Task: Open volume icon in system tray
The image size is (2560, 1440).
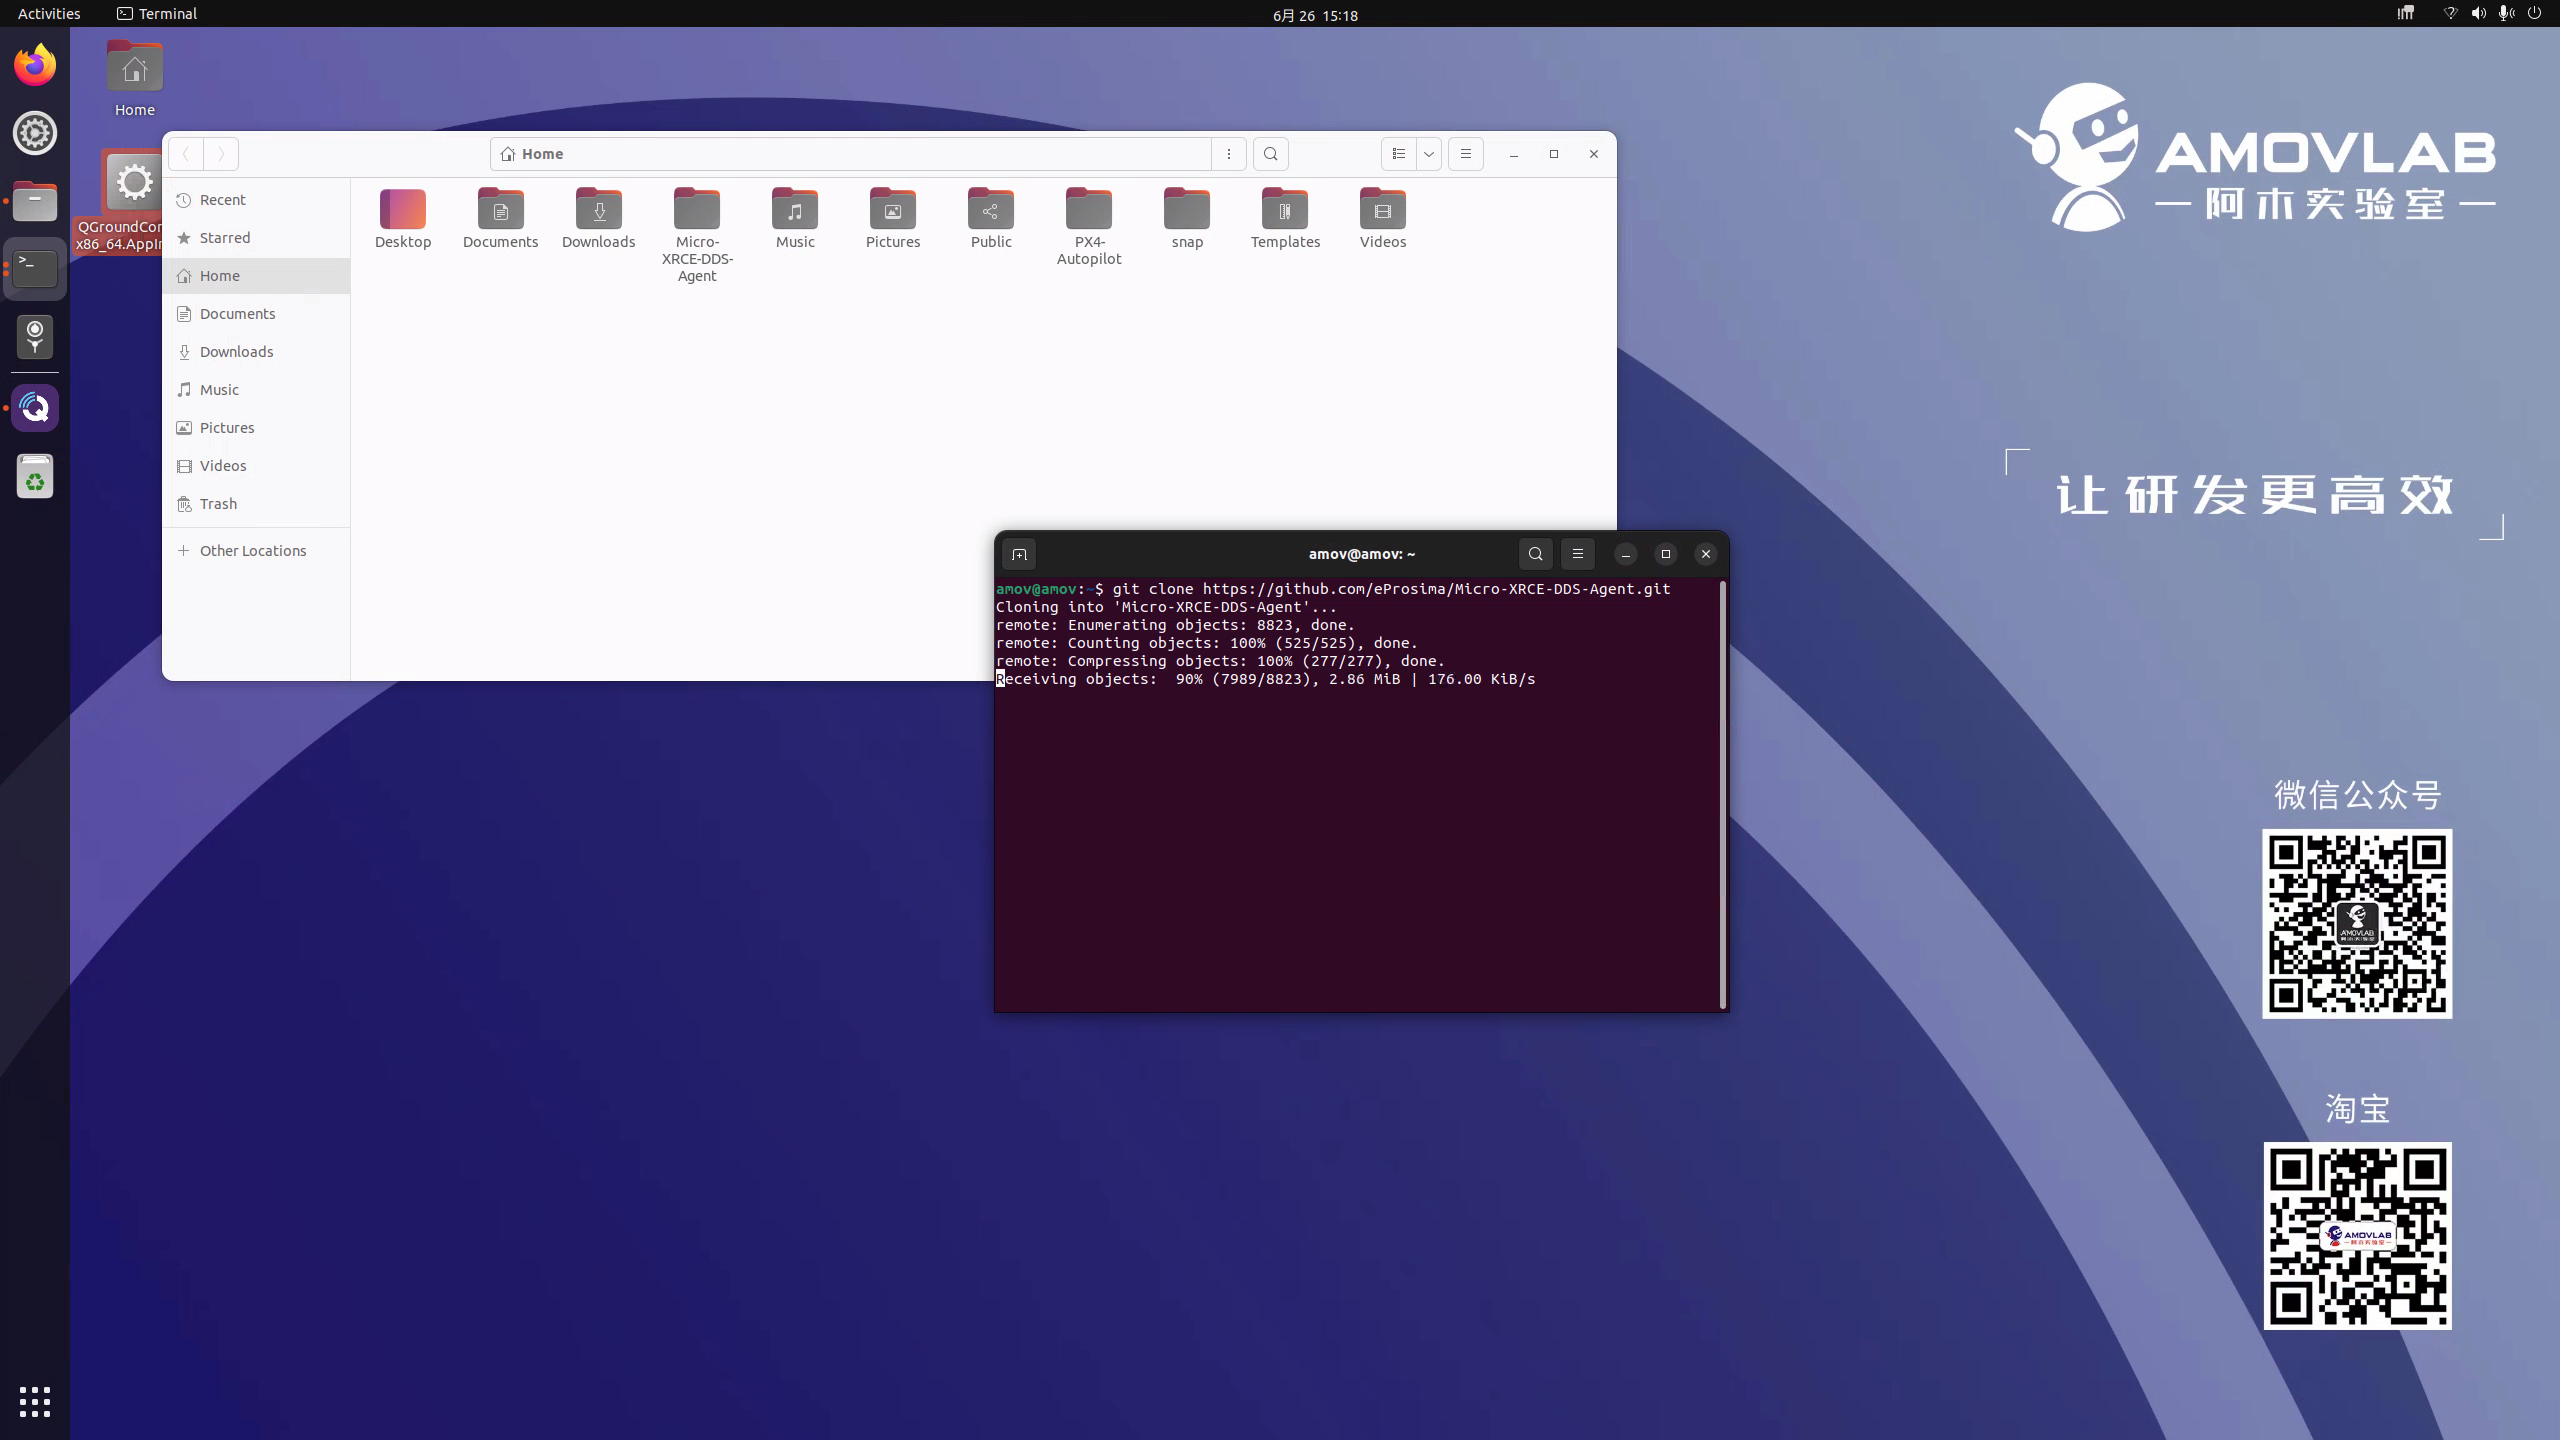Action: point(2478,14)
